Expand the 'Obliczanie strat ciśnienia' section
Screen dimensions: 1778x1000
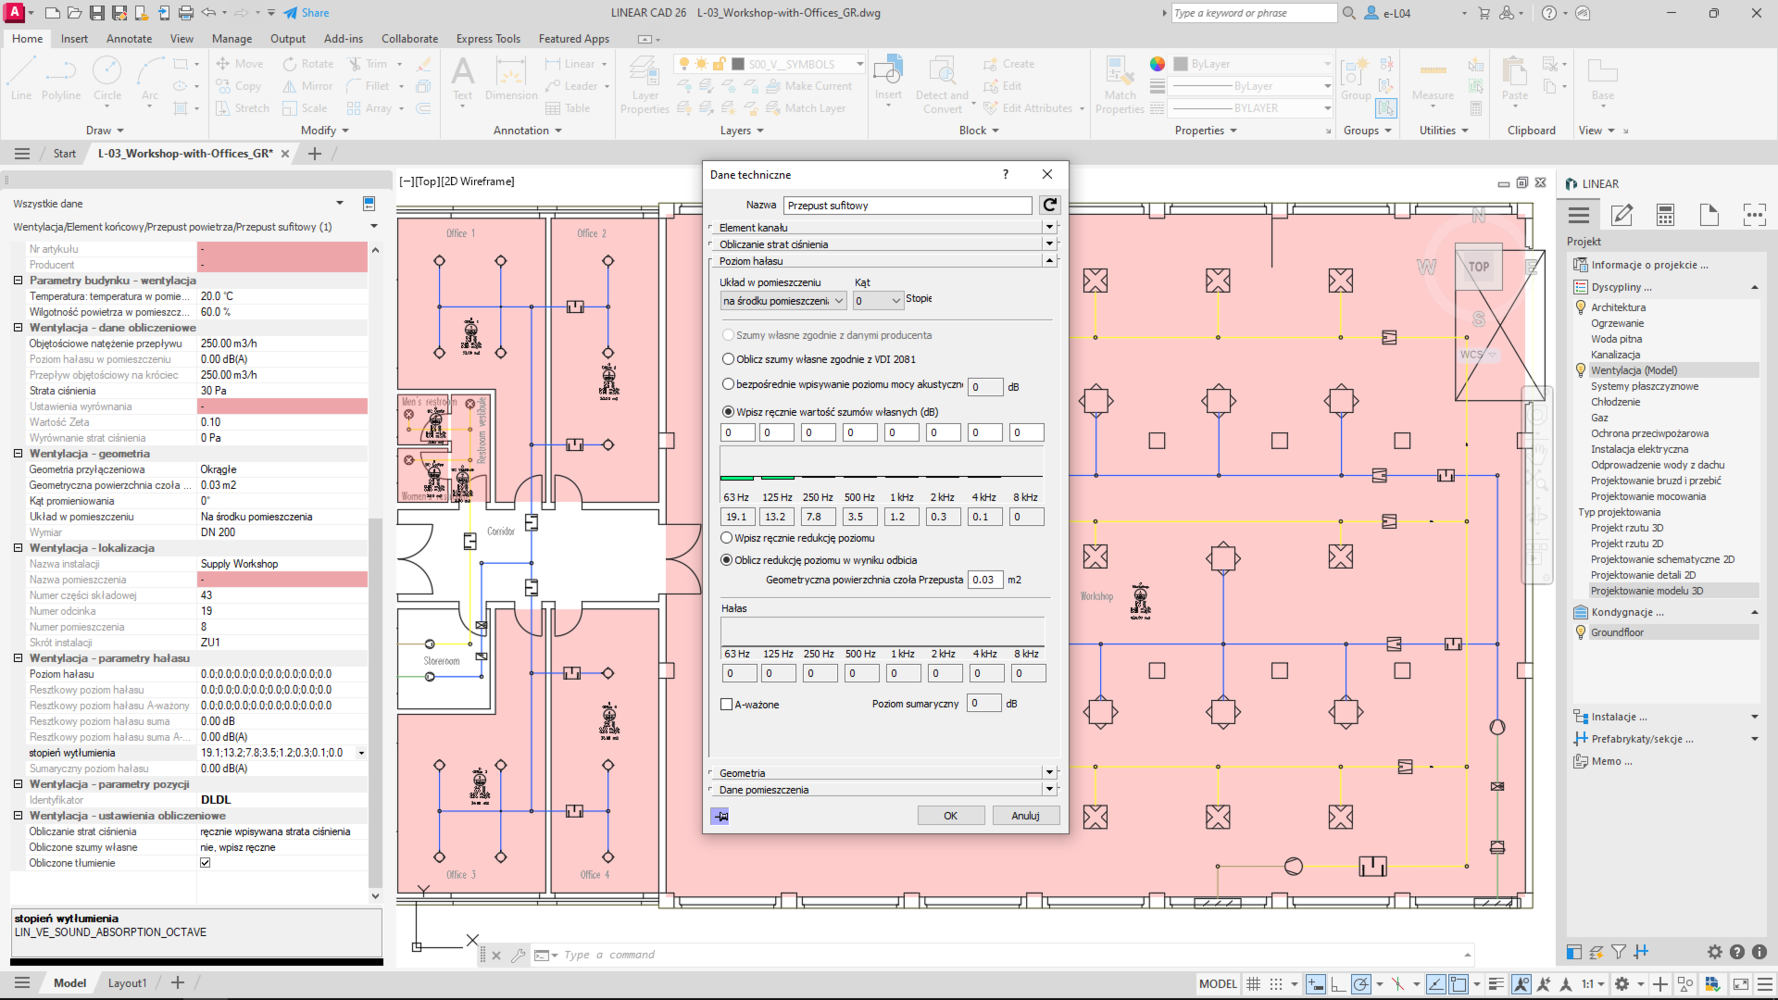tap(1049, 244)
